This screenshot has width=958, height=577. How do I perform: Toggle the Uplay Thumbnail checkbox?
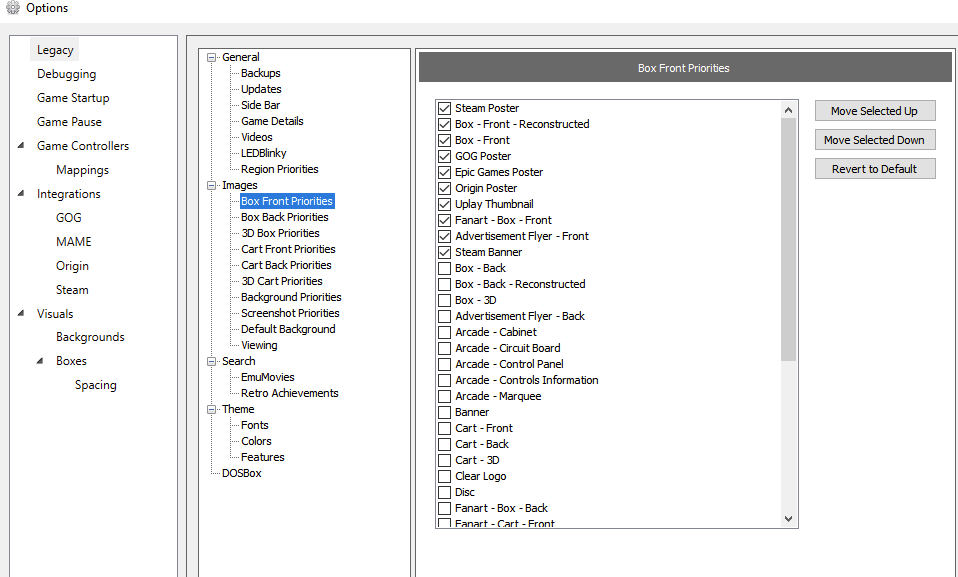[x=445, y=204]
